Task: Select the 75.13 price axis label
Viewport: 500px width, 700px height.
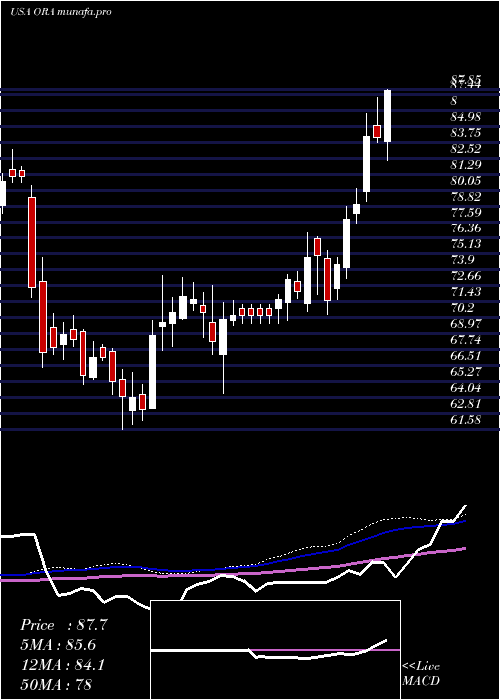Action: [x=466, y=244]
